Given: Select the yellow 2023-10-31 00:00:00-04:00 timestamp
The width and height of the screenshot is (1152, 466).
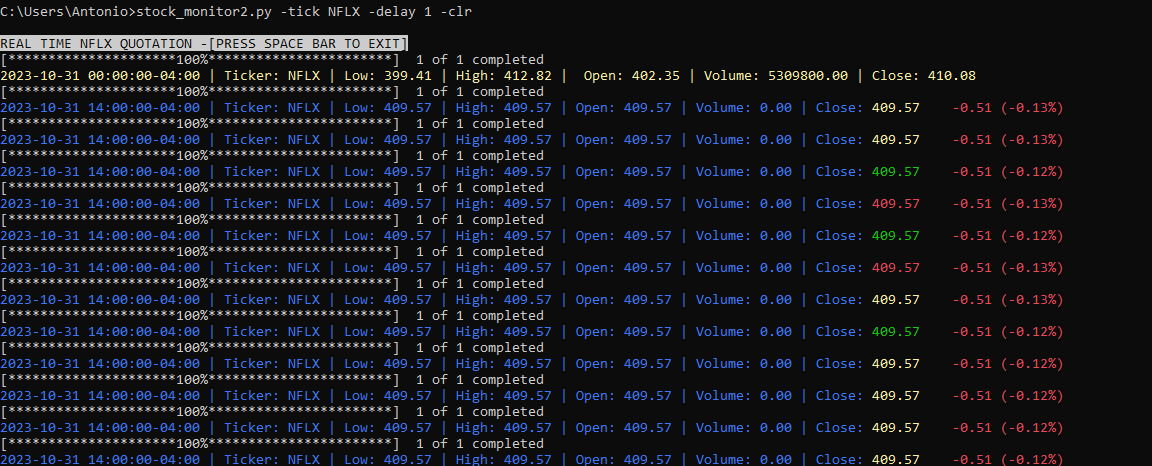Looking at the screenshot, I should (x=100, y=76).
